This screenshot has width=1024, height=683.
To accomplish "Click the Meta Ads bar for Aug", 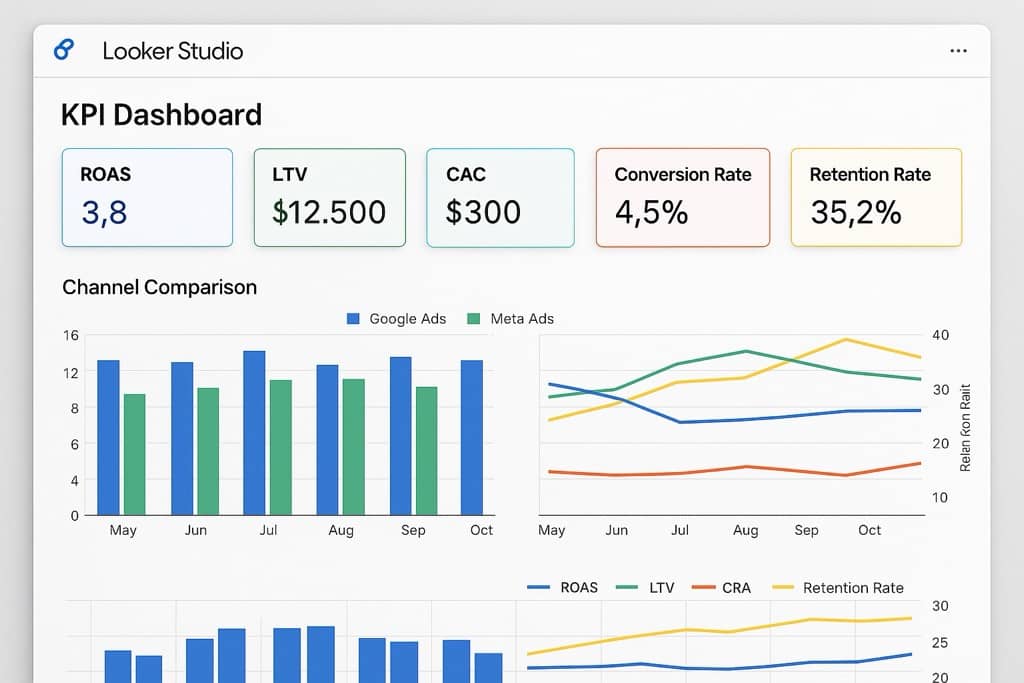I will (353, 448).
